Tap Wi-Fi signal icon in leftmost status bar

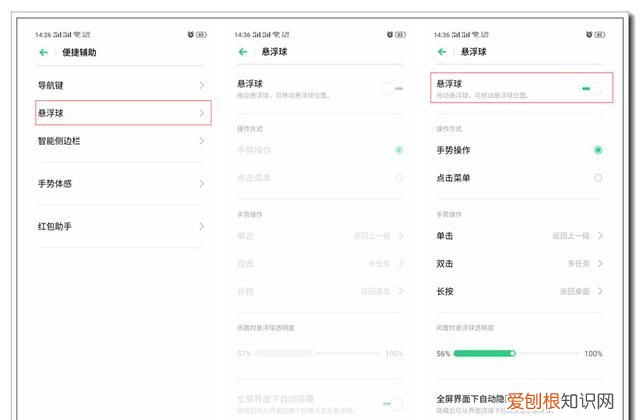click(76, 34)
